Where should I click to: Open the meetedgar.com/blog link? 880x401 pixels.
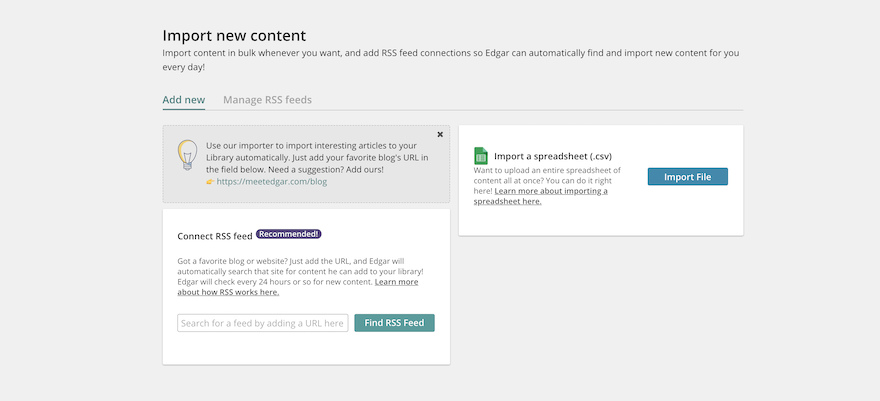[x=272, y=182]
